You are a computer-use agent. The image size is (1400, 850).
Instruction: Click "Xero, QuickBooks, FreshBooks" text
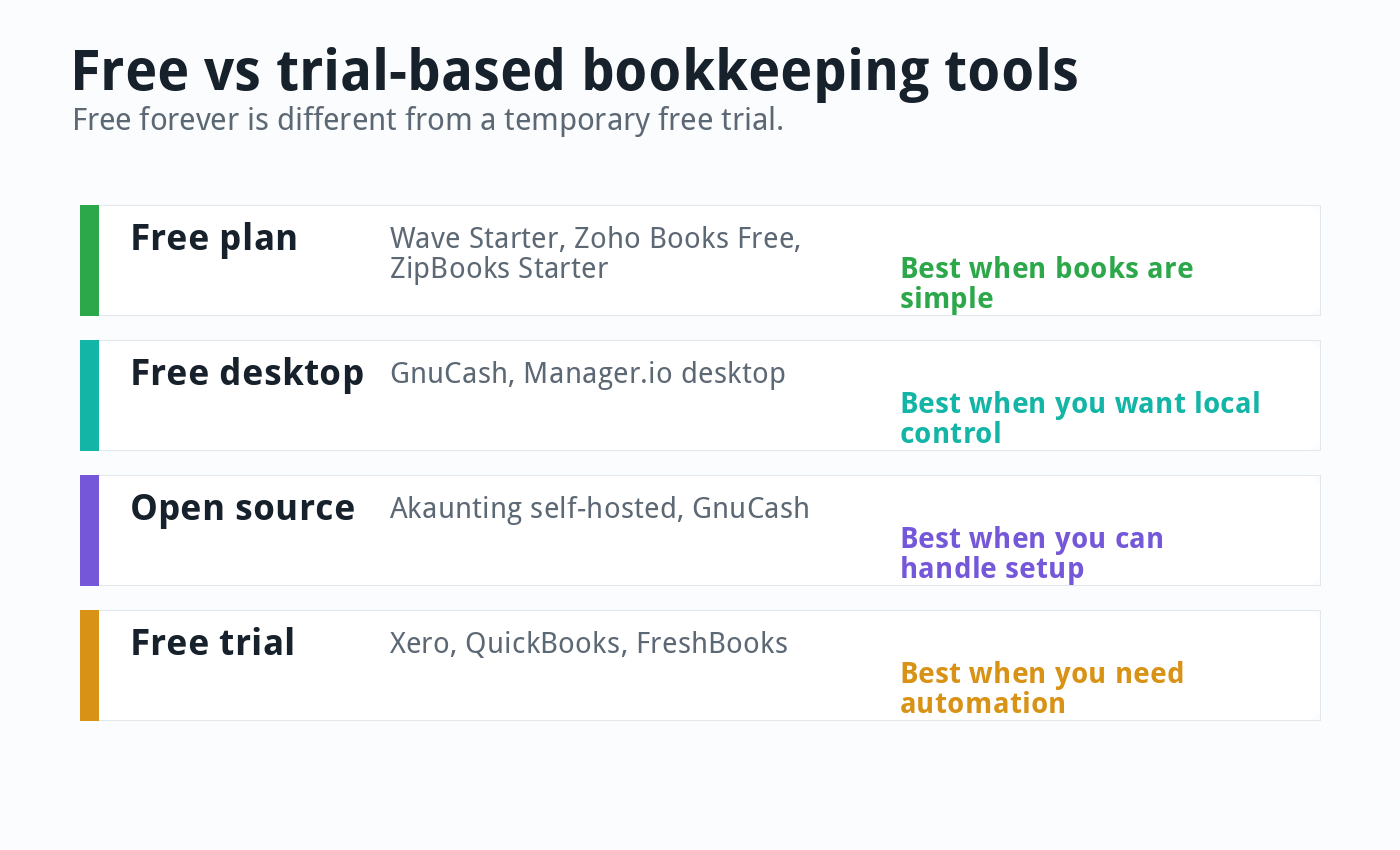click(x=588, y=643)
